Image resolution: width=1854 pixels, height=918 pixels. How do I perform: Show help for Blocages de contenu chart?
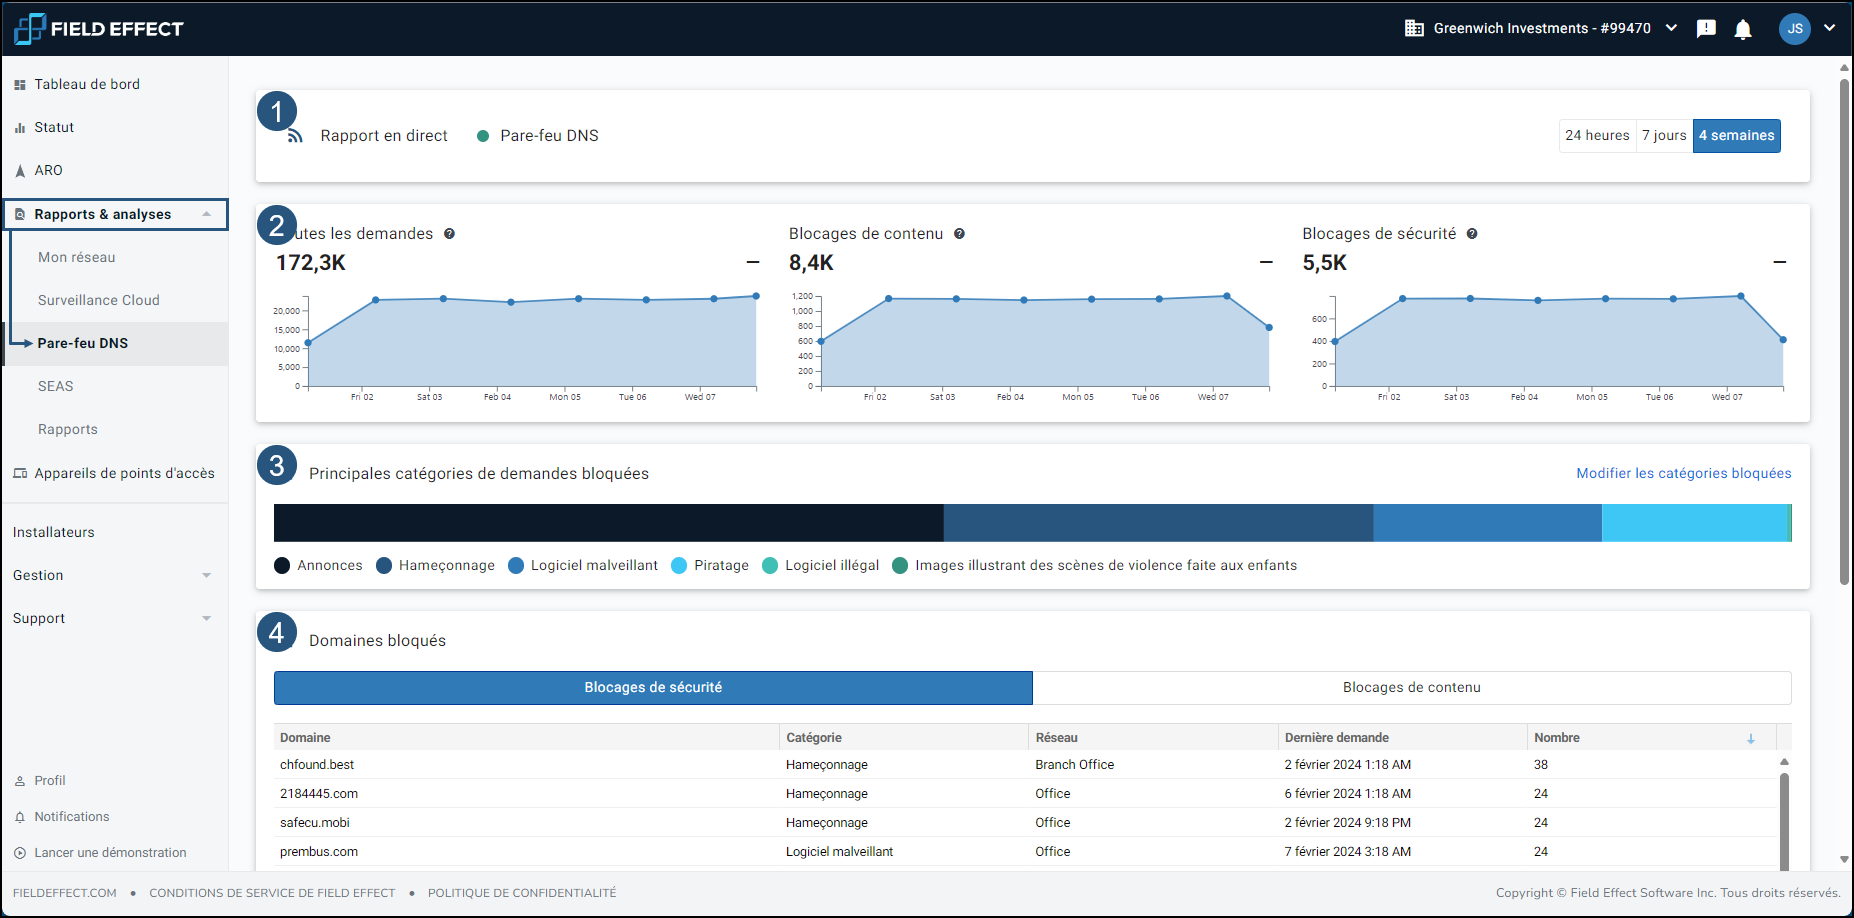[959, 234]
